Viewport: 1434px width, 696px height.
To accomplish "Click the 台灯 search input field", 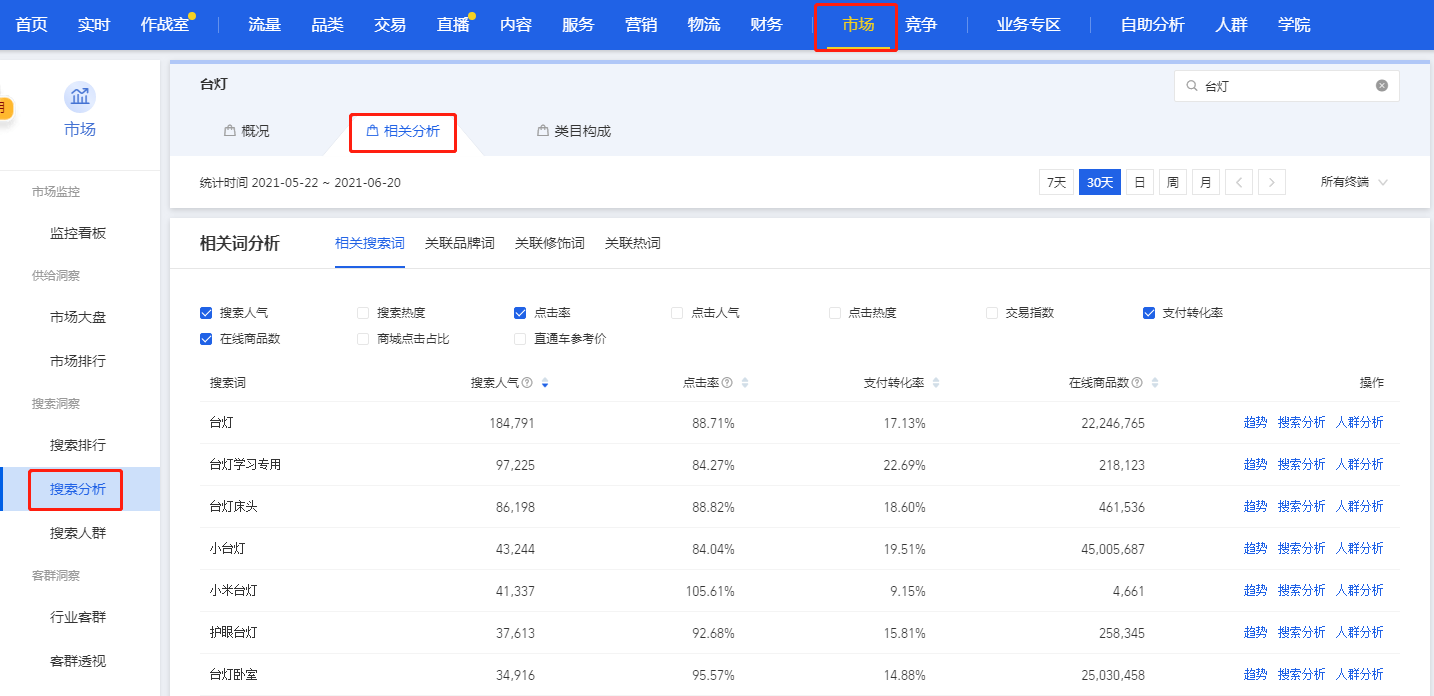I will 1287,86.
